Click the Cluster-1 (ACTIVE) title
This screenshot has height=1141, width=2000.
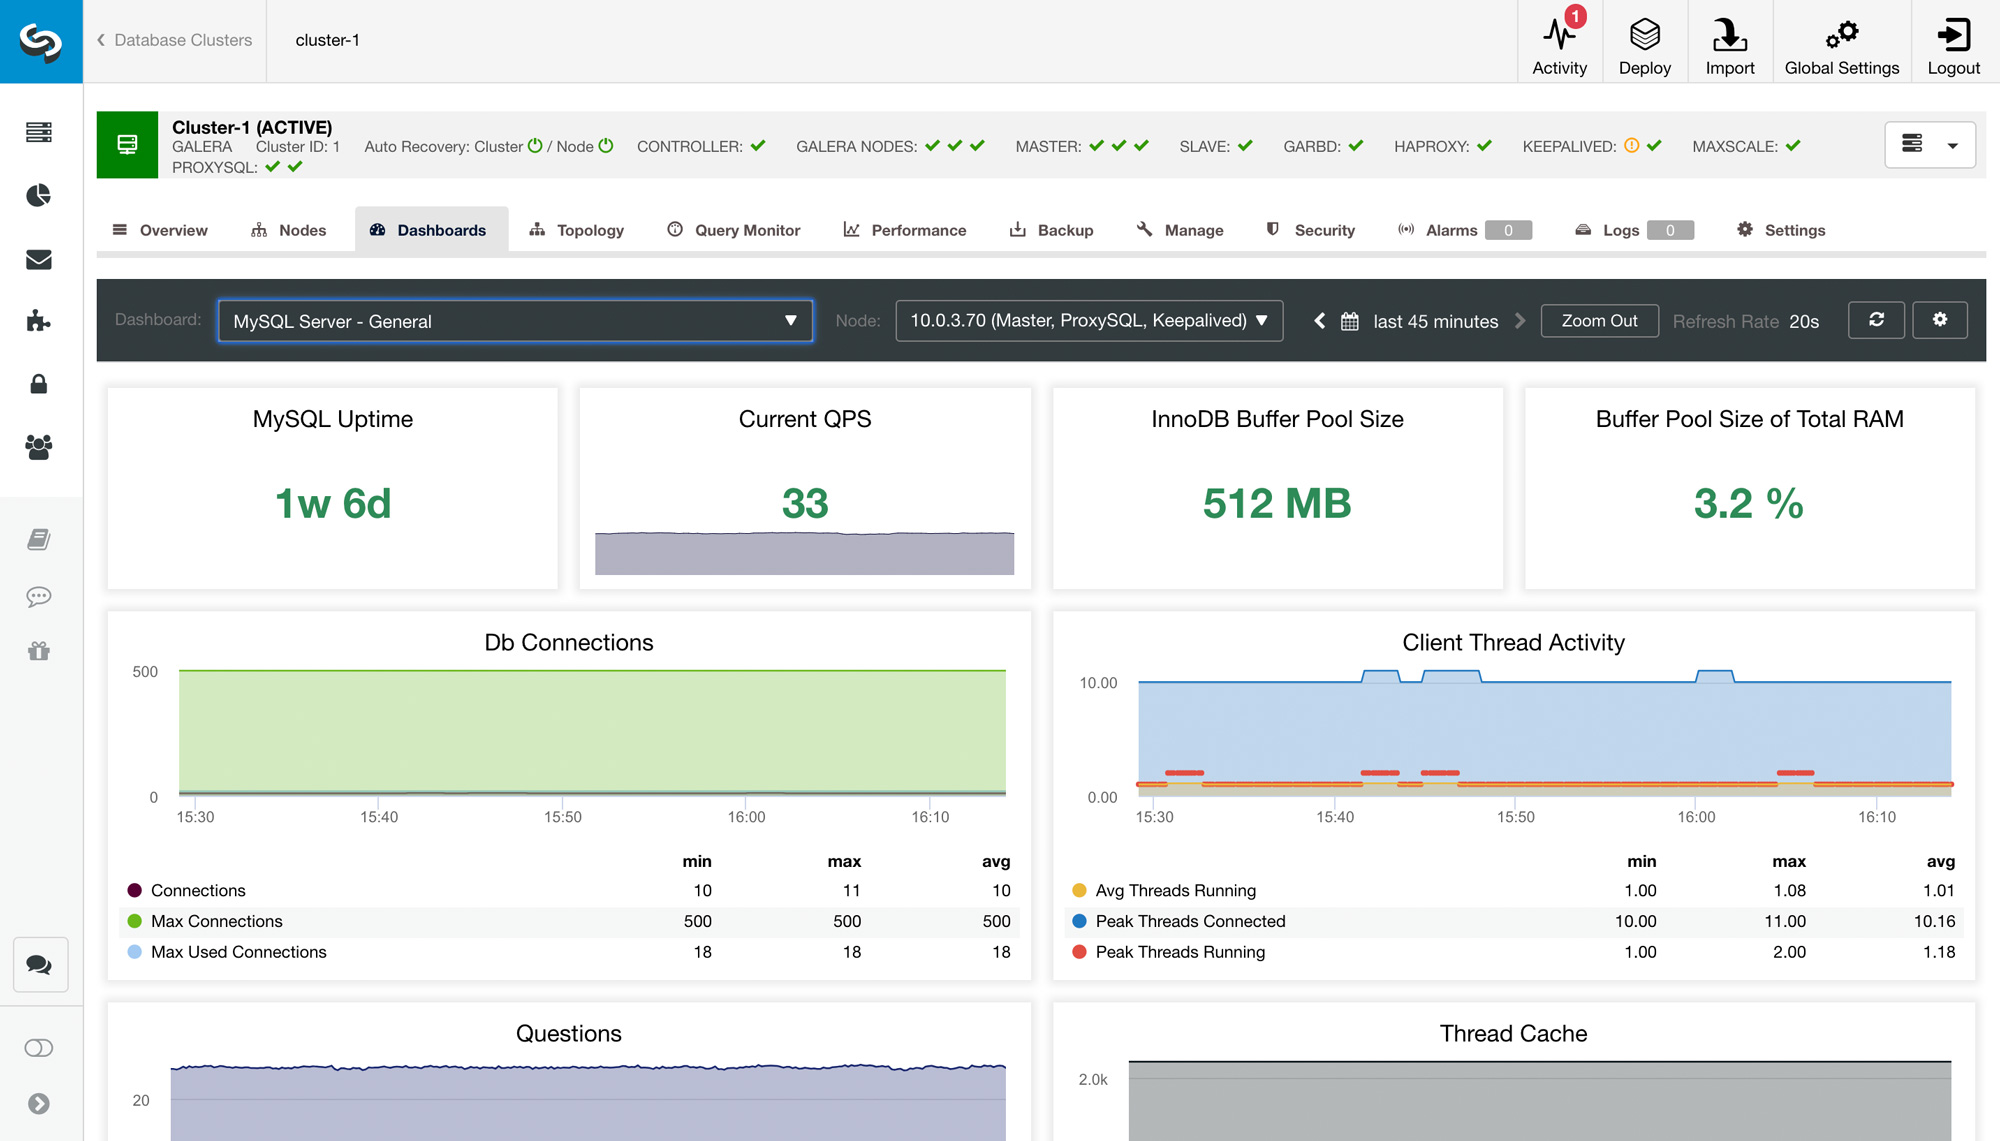pos(252,127)
